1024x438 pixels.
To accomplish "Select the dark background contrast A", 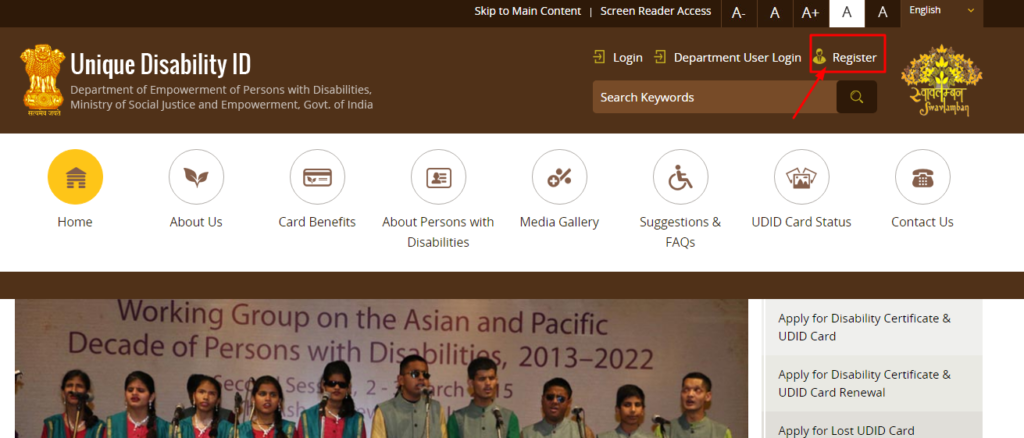I will point(883,13).
